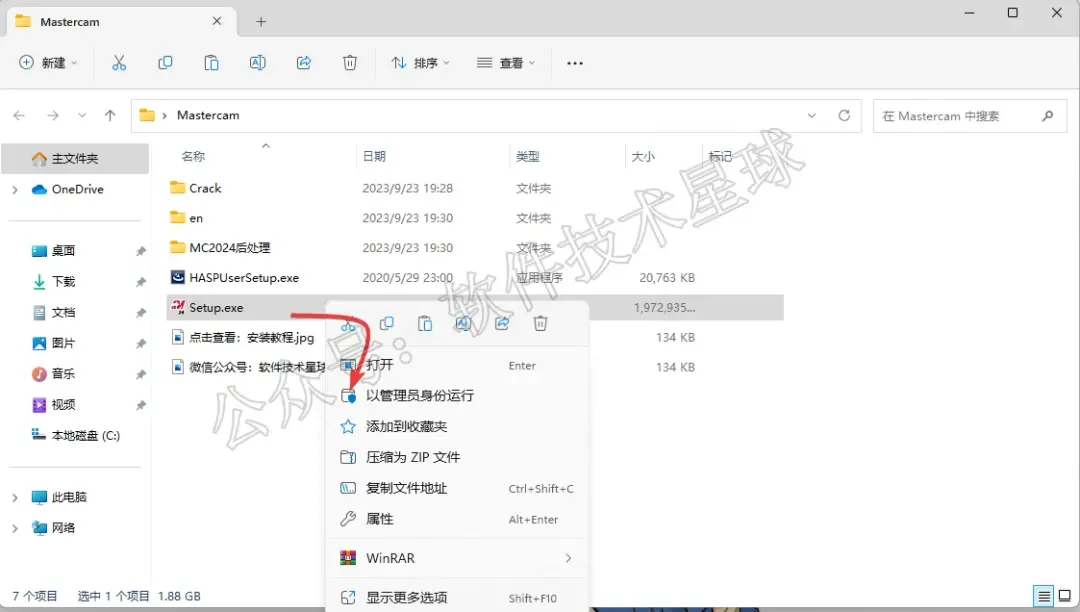Click the Share icon in the context menu

[x=502, y=323]
